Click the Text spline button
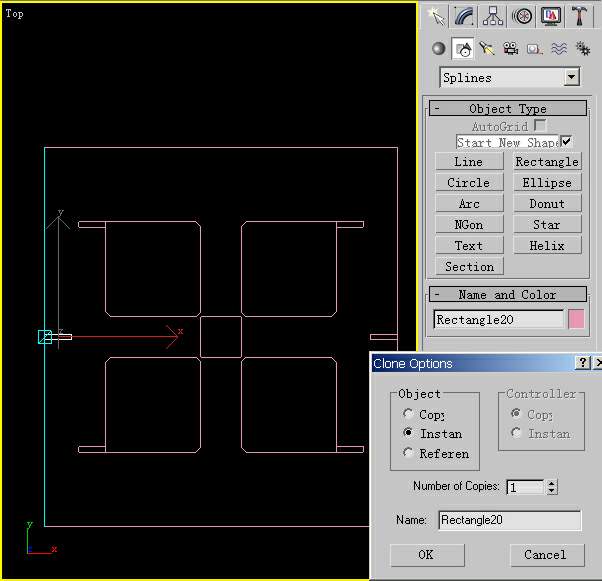602x581 pixels. (x=469, y=246)
